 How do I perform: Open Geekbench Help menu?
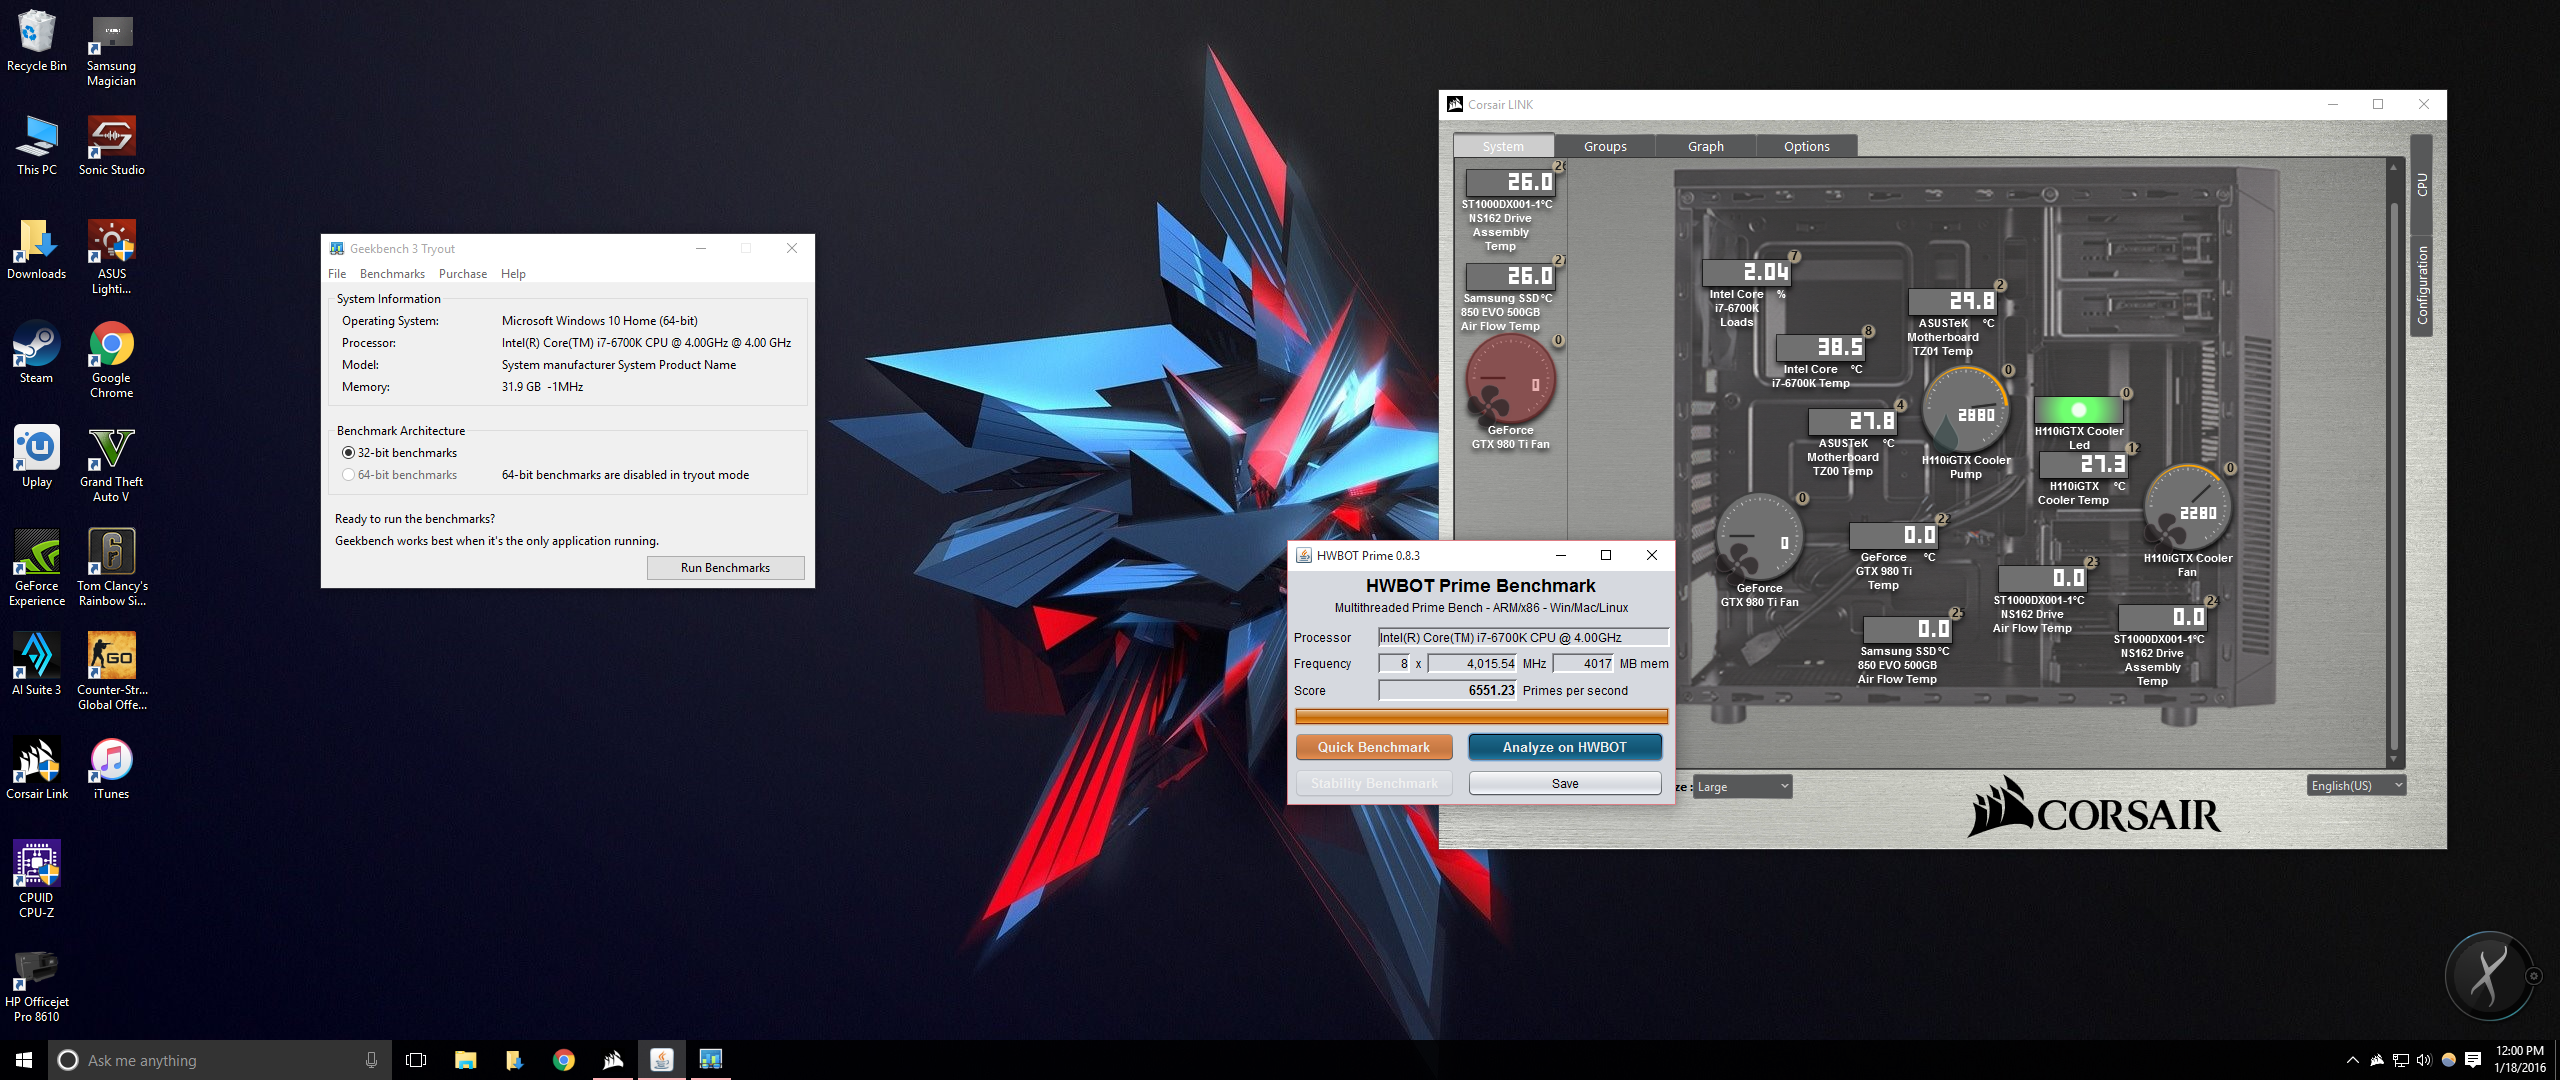pos(513,274)
